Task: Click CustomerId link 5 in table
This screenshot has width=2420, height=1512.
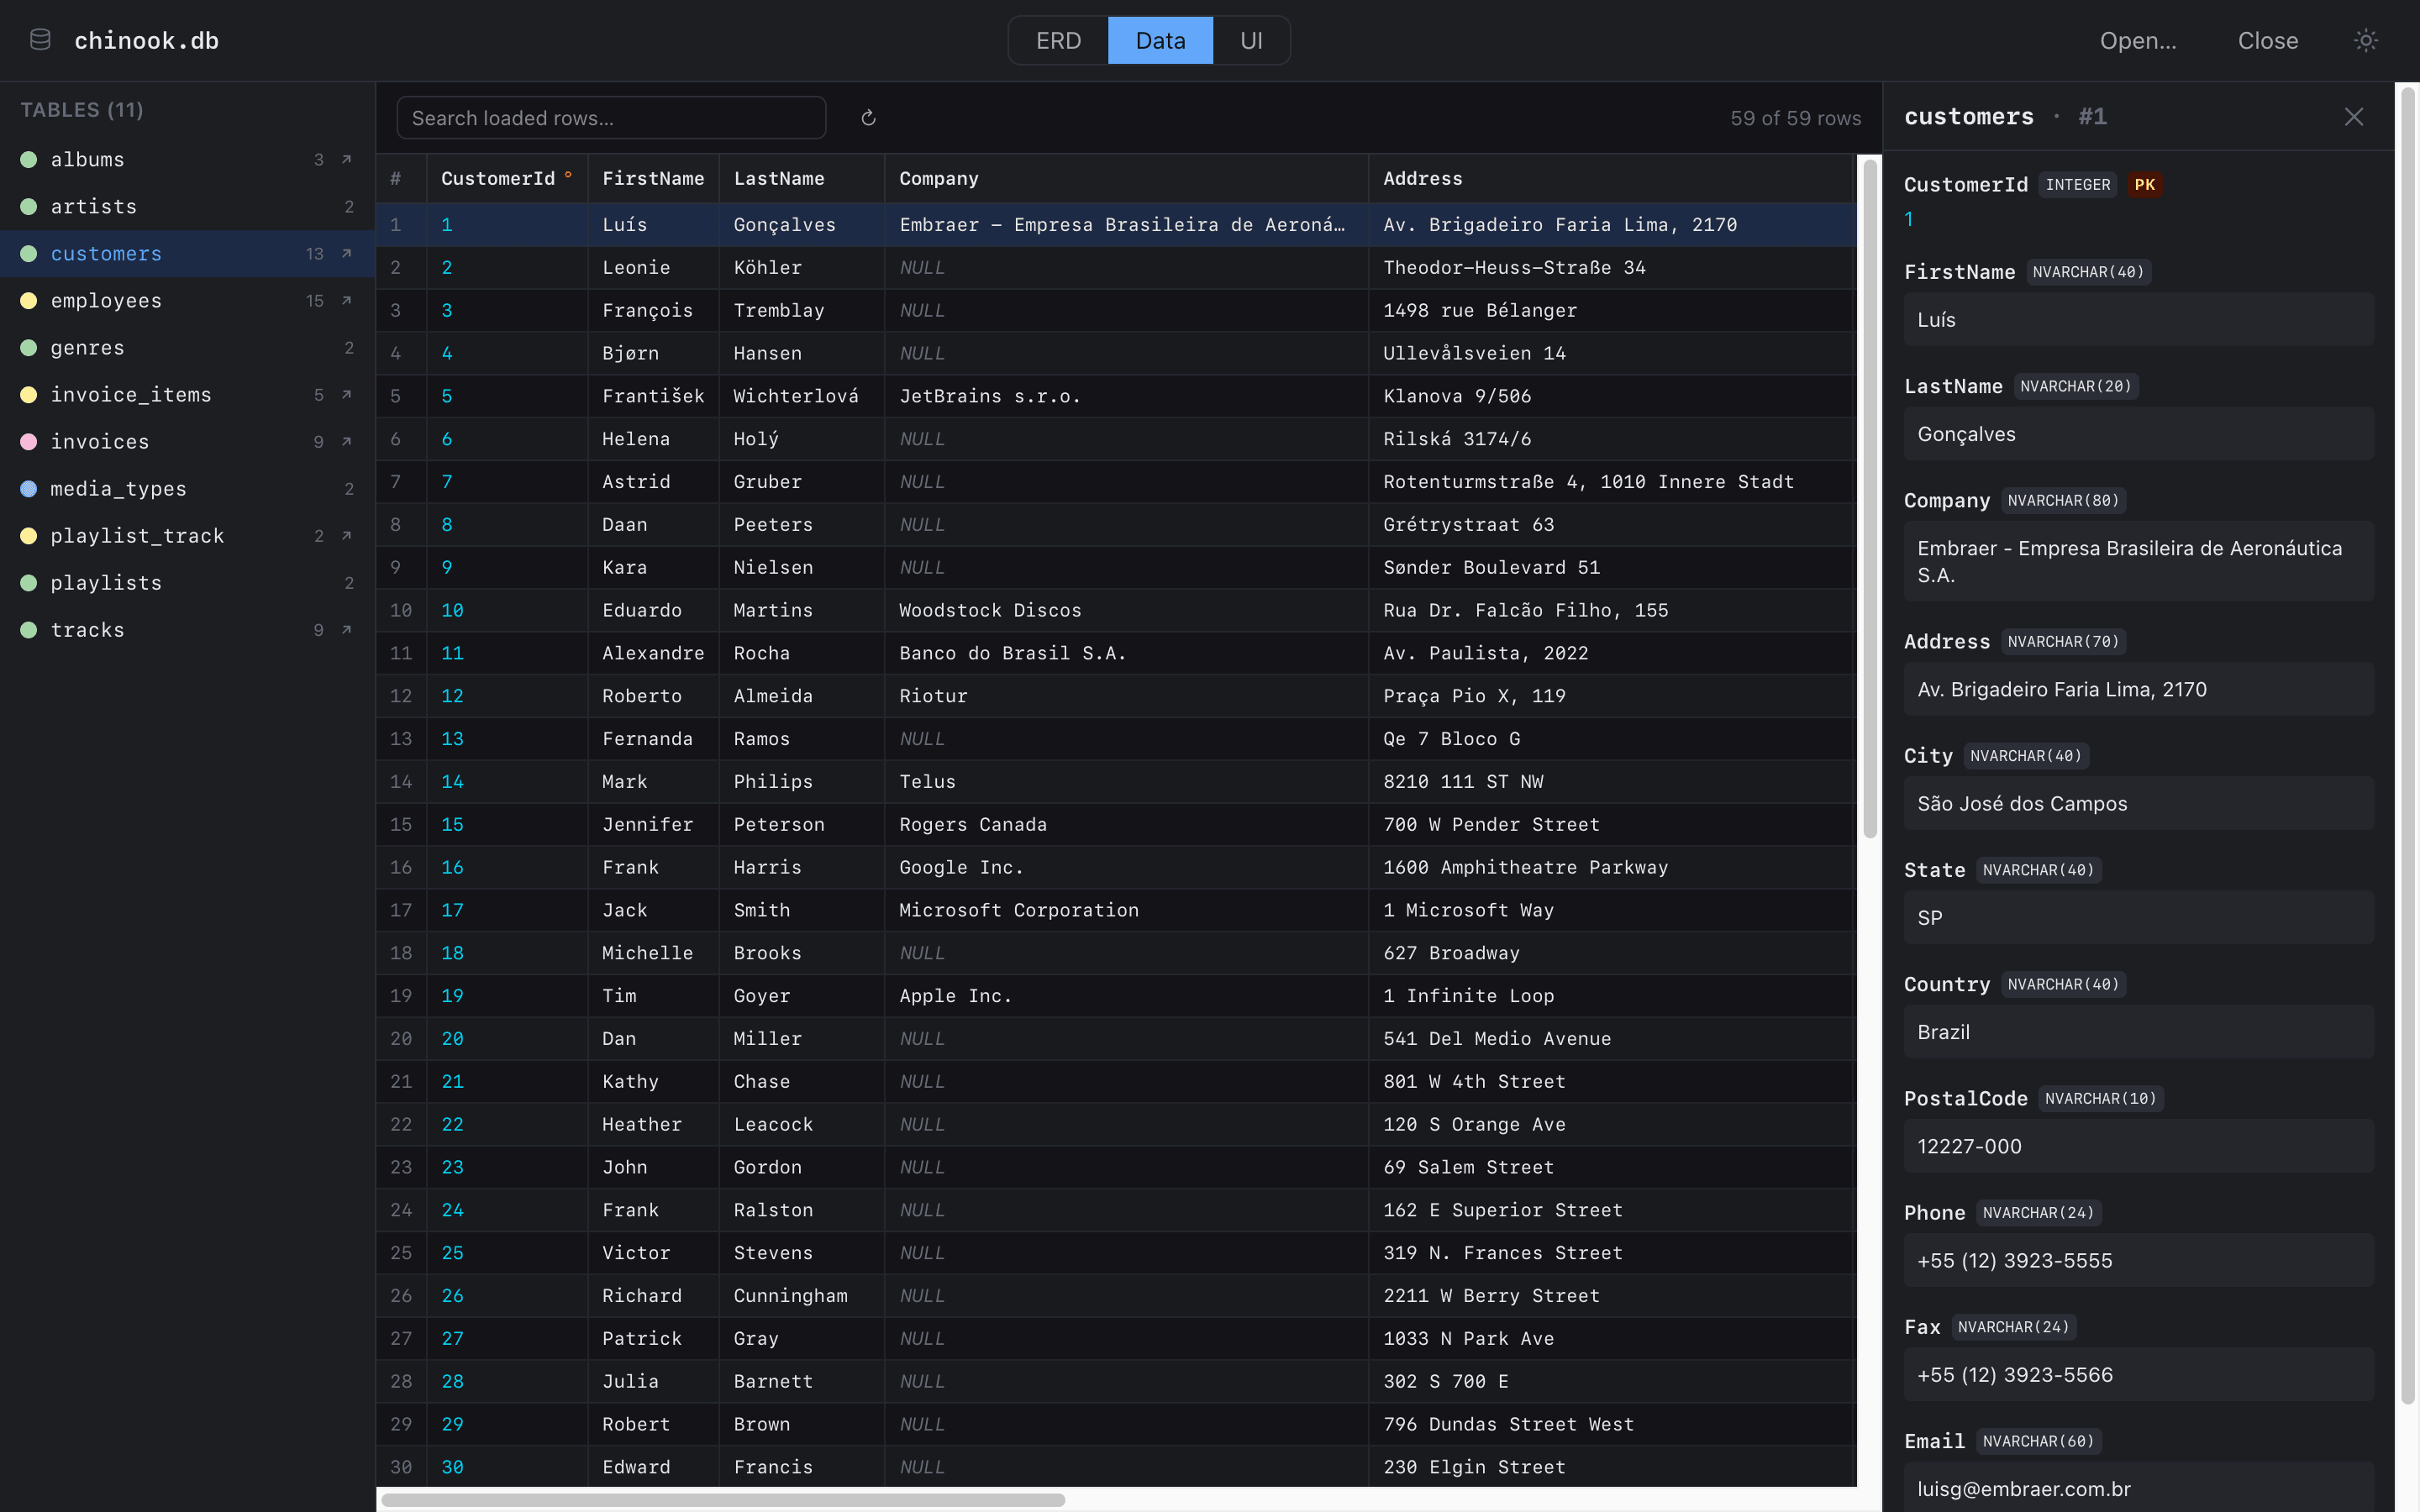Action: pos(447,396)
